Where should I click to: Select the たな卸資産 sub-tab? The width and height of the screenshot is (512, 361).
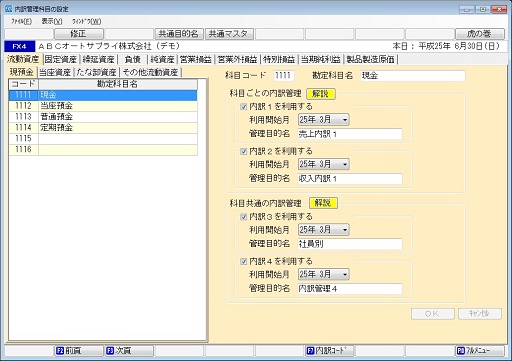coord(96,72)
